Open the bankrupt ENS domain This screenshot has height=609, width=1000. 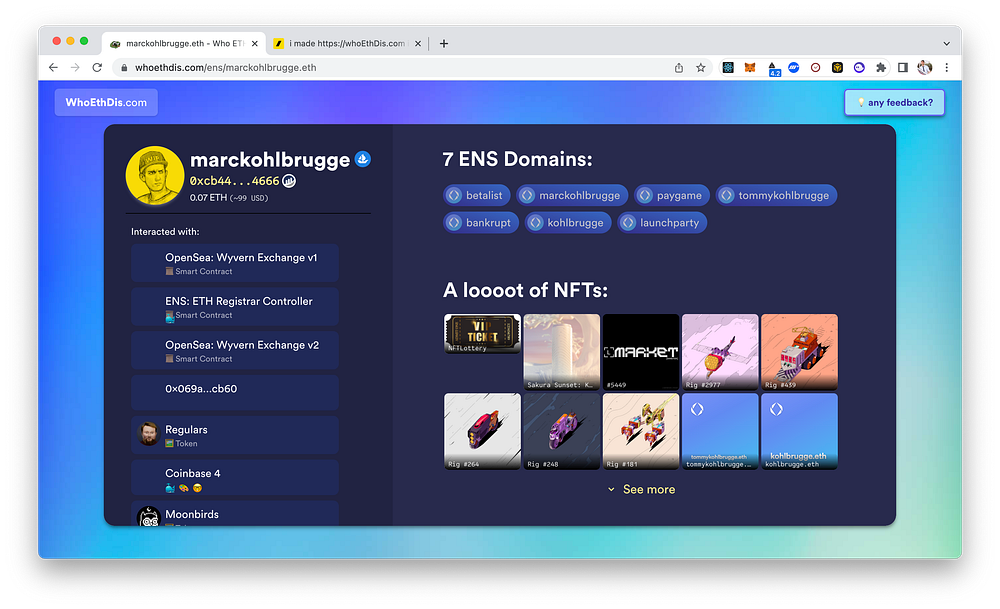click(x=481, y=223)
